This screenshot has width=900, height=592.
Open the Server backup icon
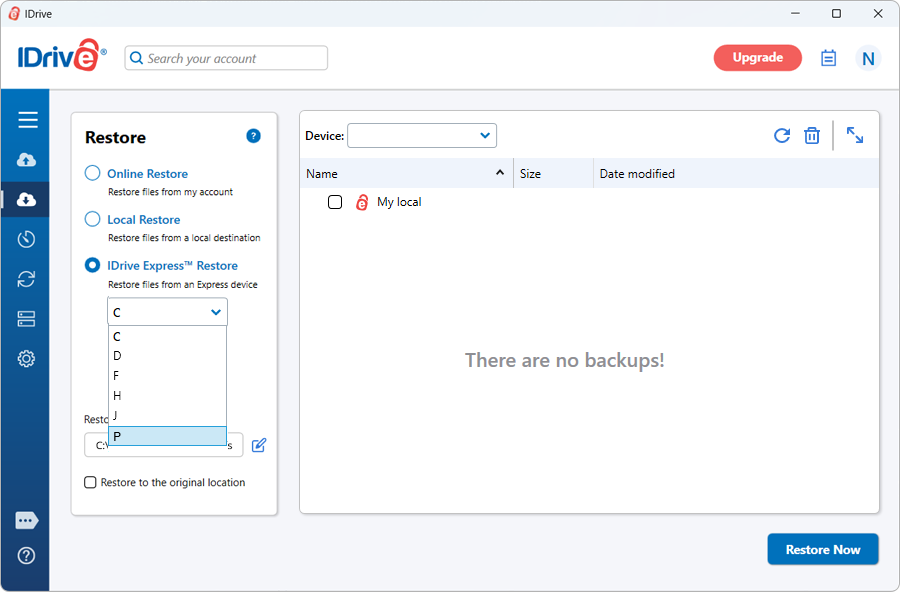[x=26, y=319]
